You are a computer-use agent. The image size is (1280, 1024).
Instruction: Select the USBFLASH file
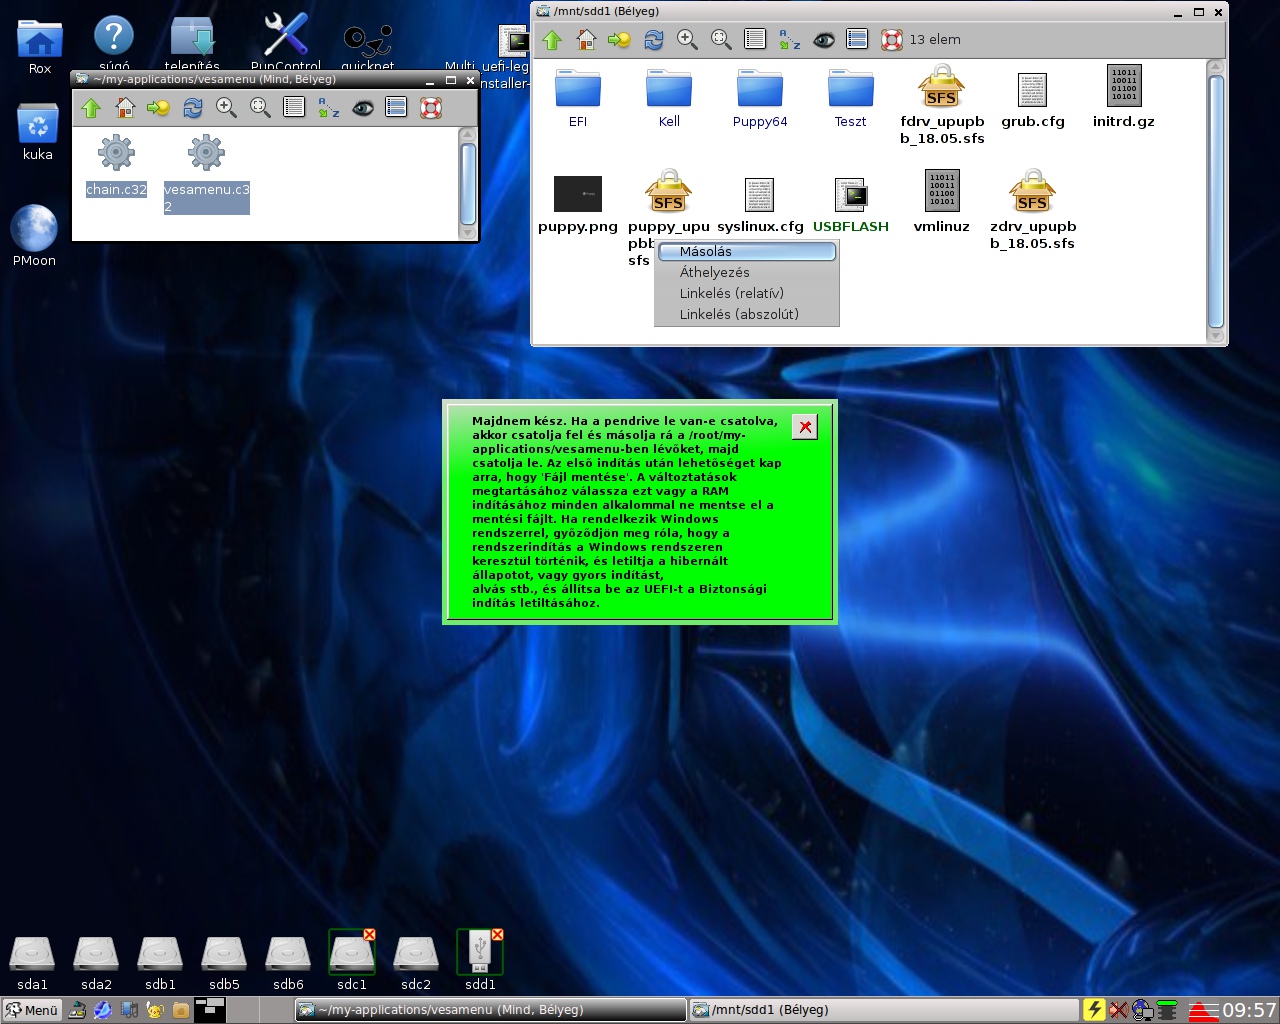coord(851,204)
